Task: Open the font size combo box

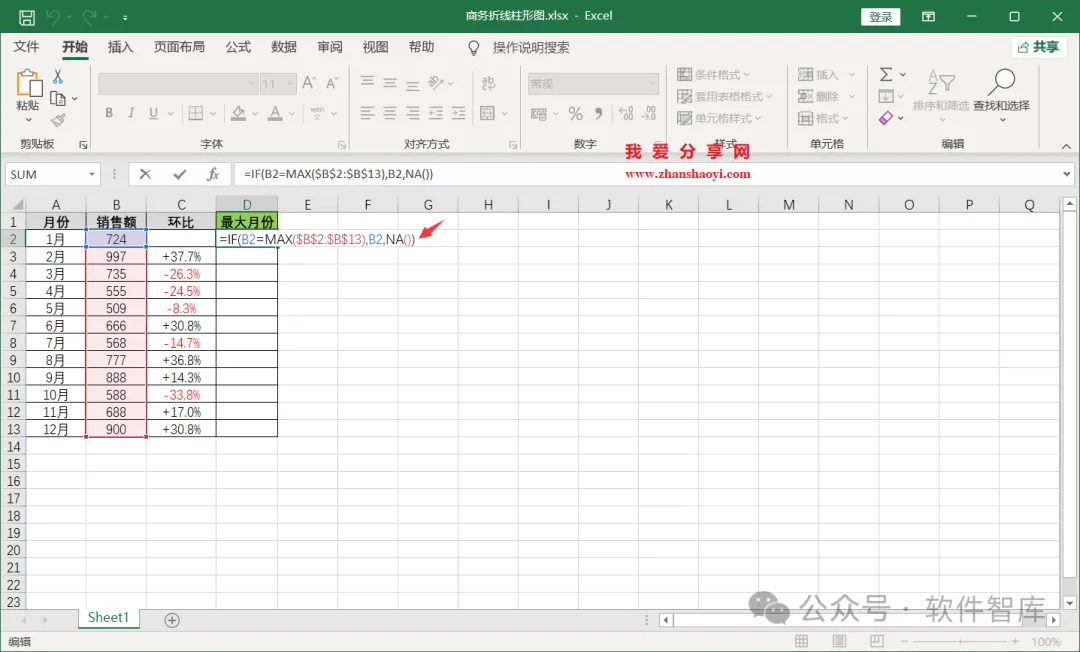Action: [x=278, y=84]
